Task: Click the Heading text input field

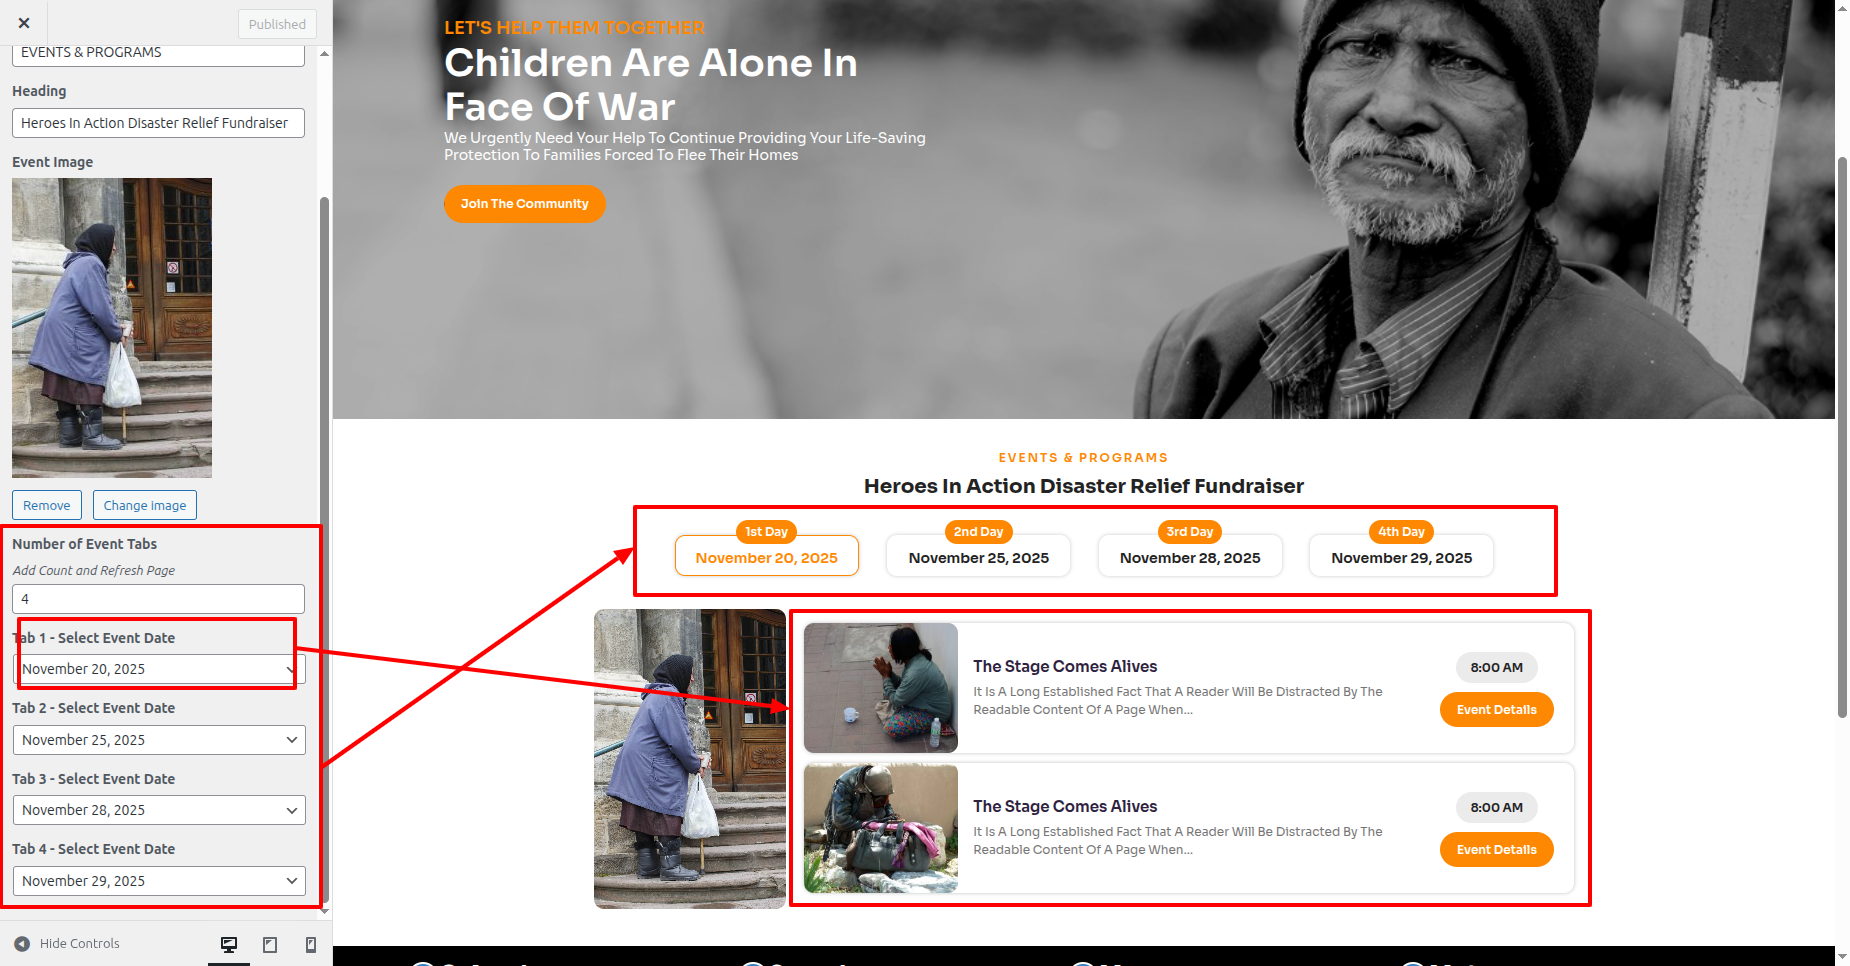Action: pos(159,123)
